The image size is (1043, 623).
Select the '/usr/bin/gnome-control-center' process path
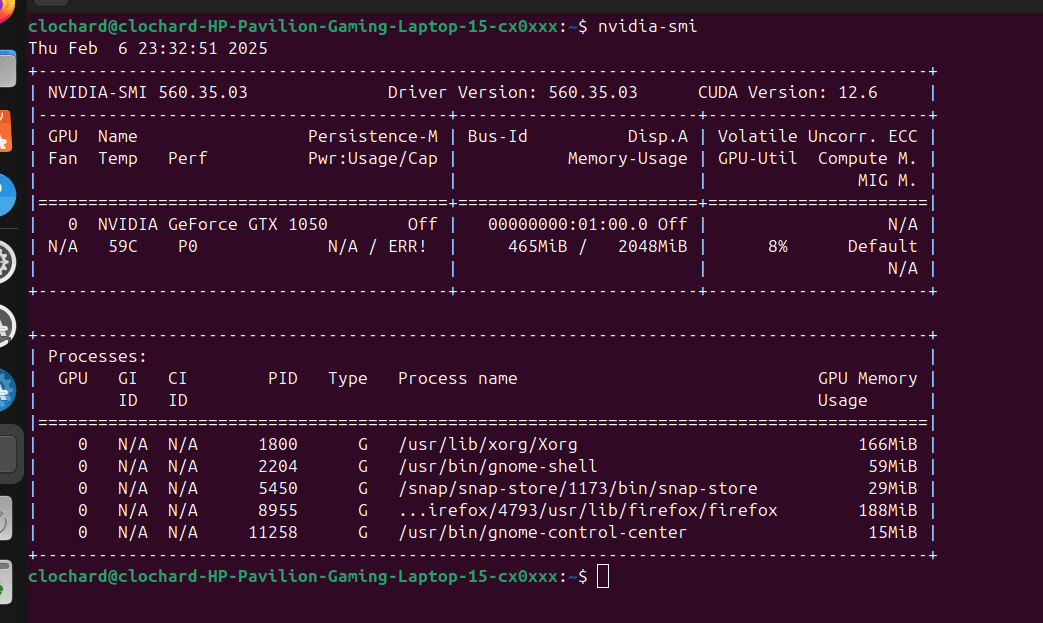coord(542,533)
